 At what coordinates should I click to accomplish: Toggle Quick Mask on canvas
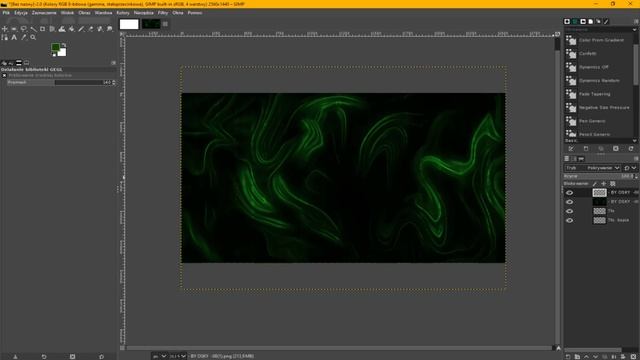[122, 348]
